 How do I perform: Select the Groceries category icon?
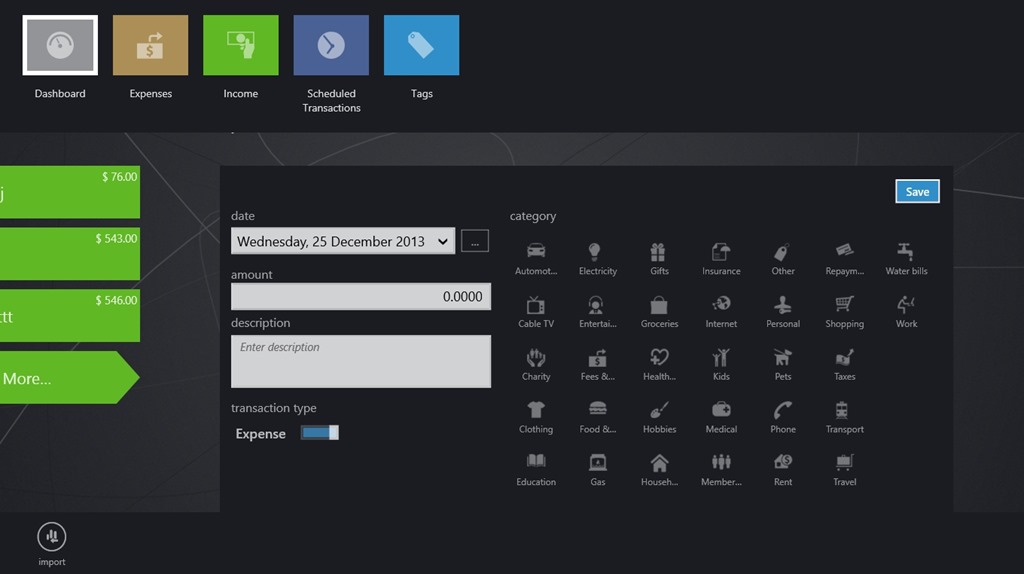(x=659, y=306)
